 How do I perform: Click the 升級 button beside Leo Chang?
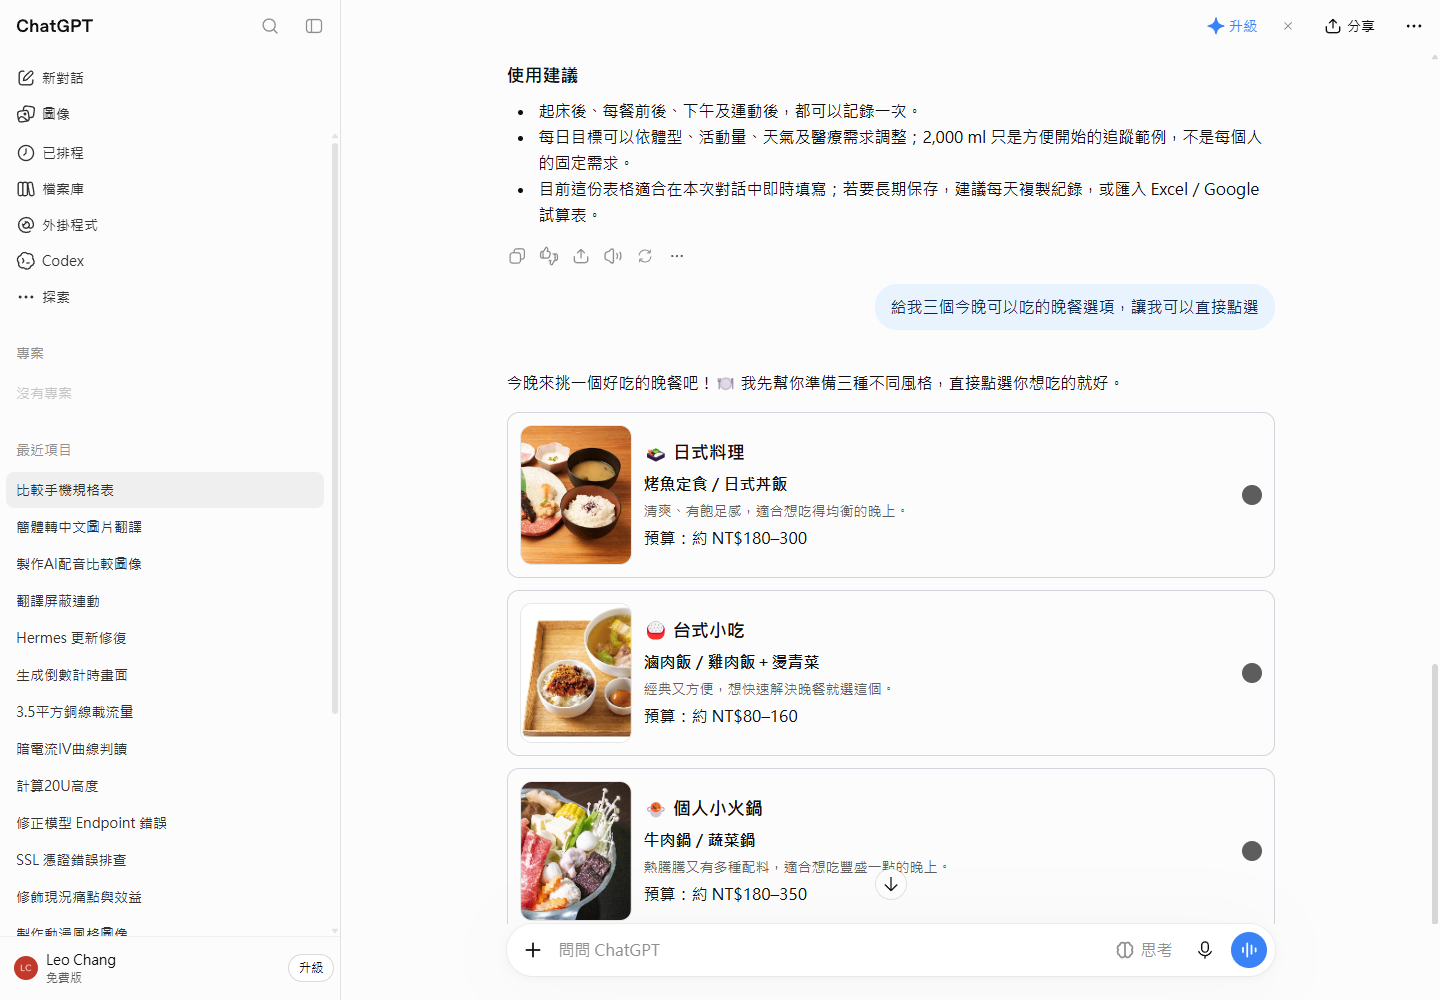coord(311,968)
